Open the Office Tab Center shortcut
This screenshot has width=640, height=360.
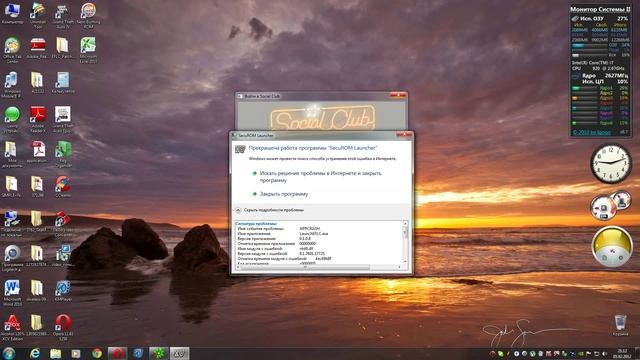pos(12,49)
